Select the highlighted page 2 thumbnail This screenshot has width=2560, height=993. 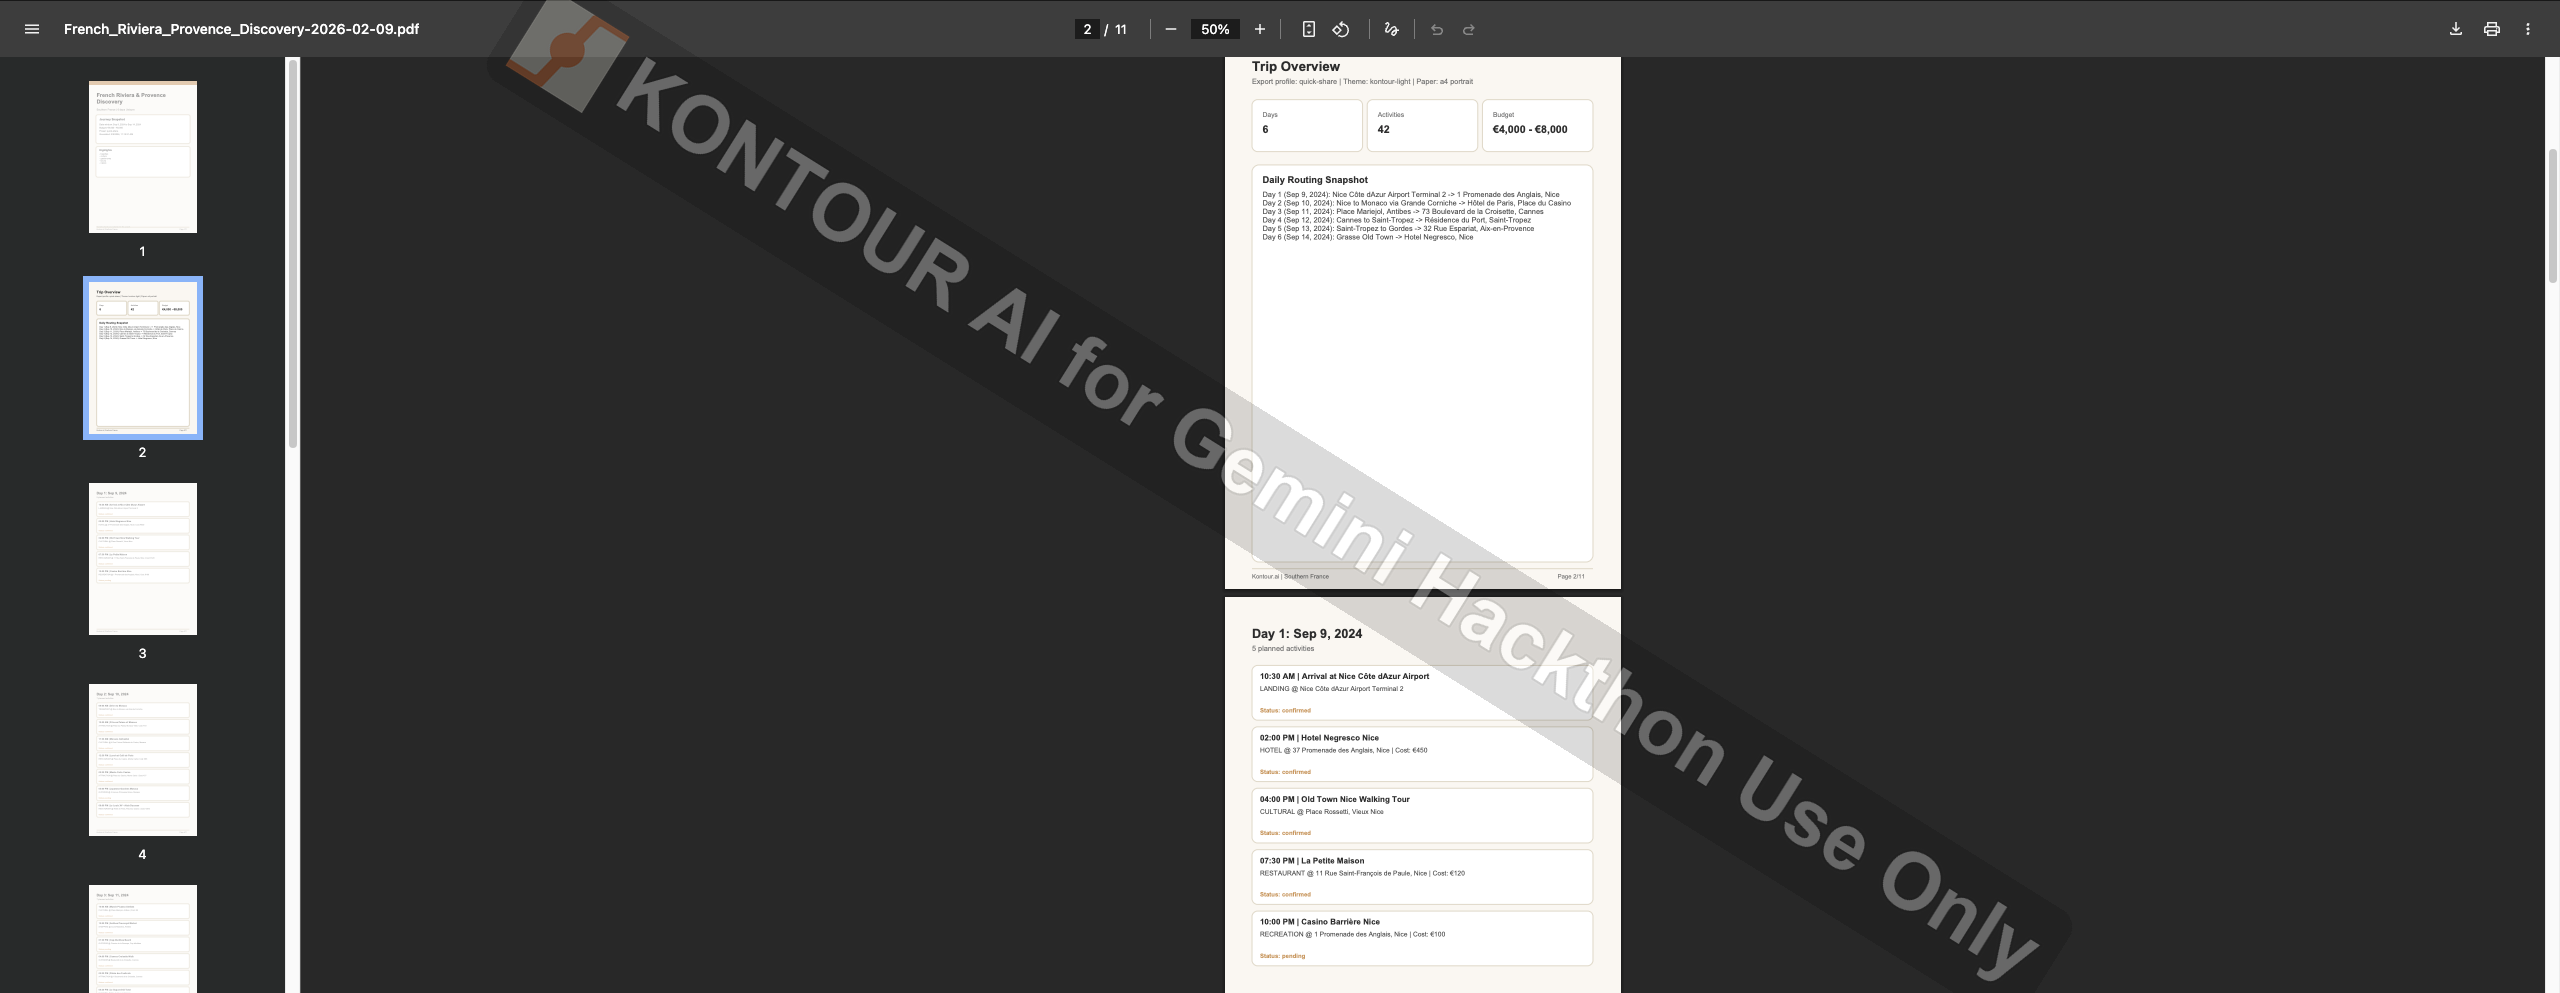(143, 358)
